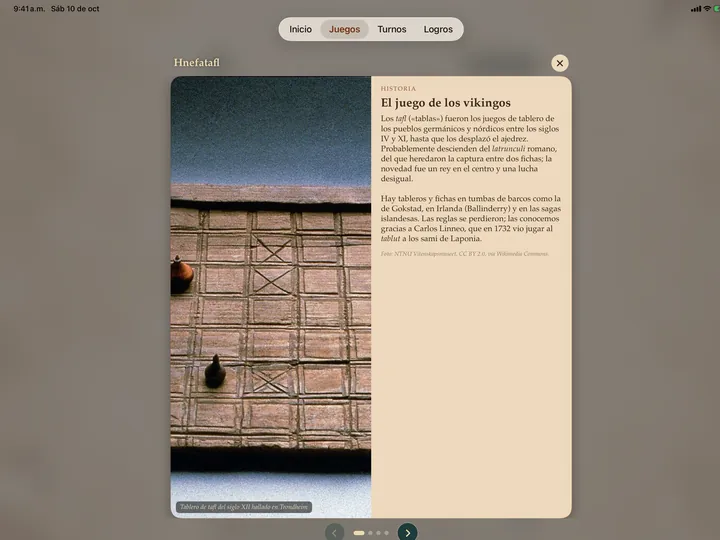Image resolution: width=720 pixels, height=540 pixels.
Task: Tap the Hnefatafl title text
Action: click(x=197, y=62)
